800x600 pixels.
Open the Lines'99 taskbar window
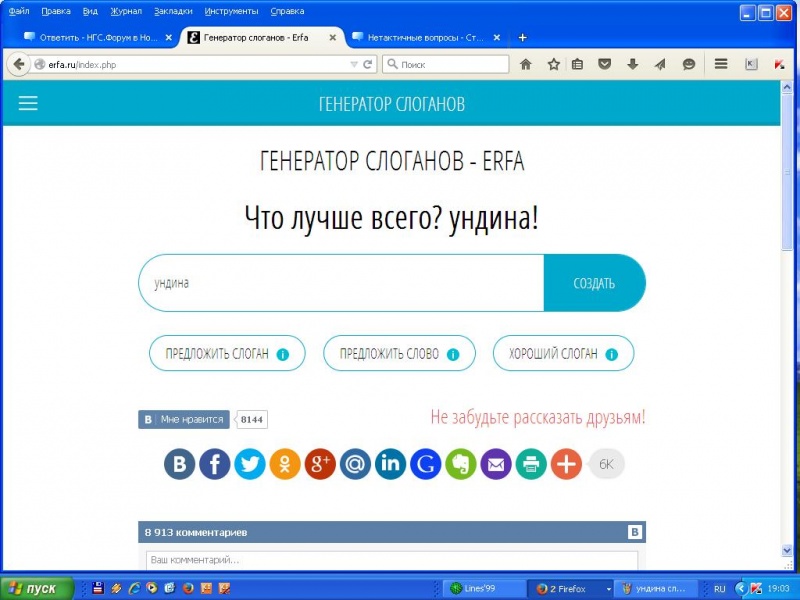(485, 588)
